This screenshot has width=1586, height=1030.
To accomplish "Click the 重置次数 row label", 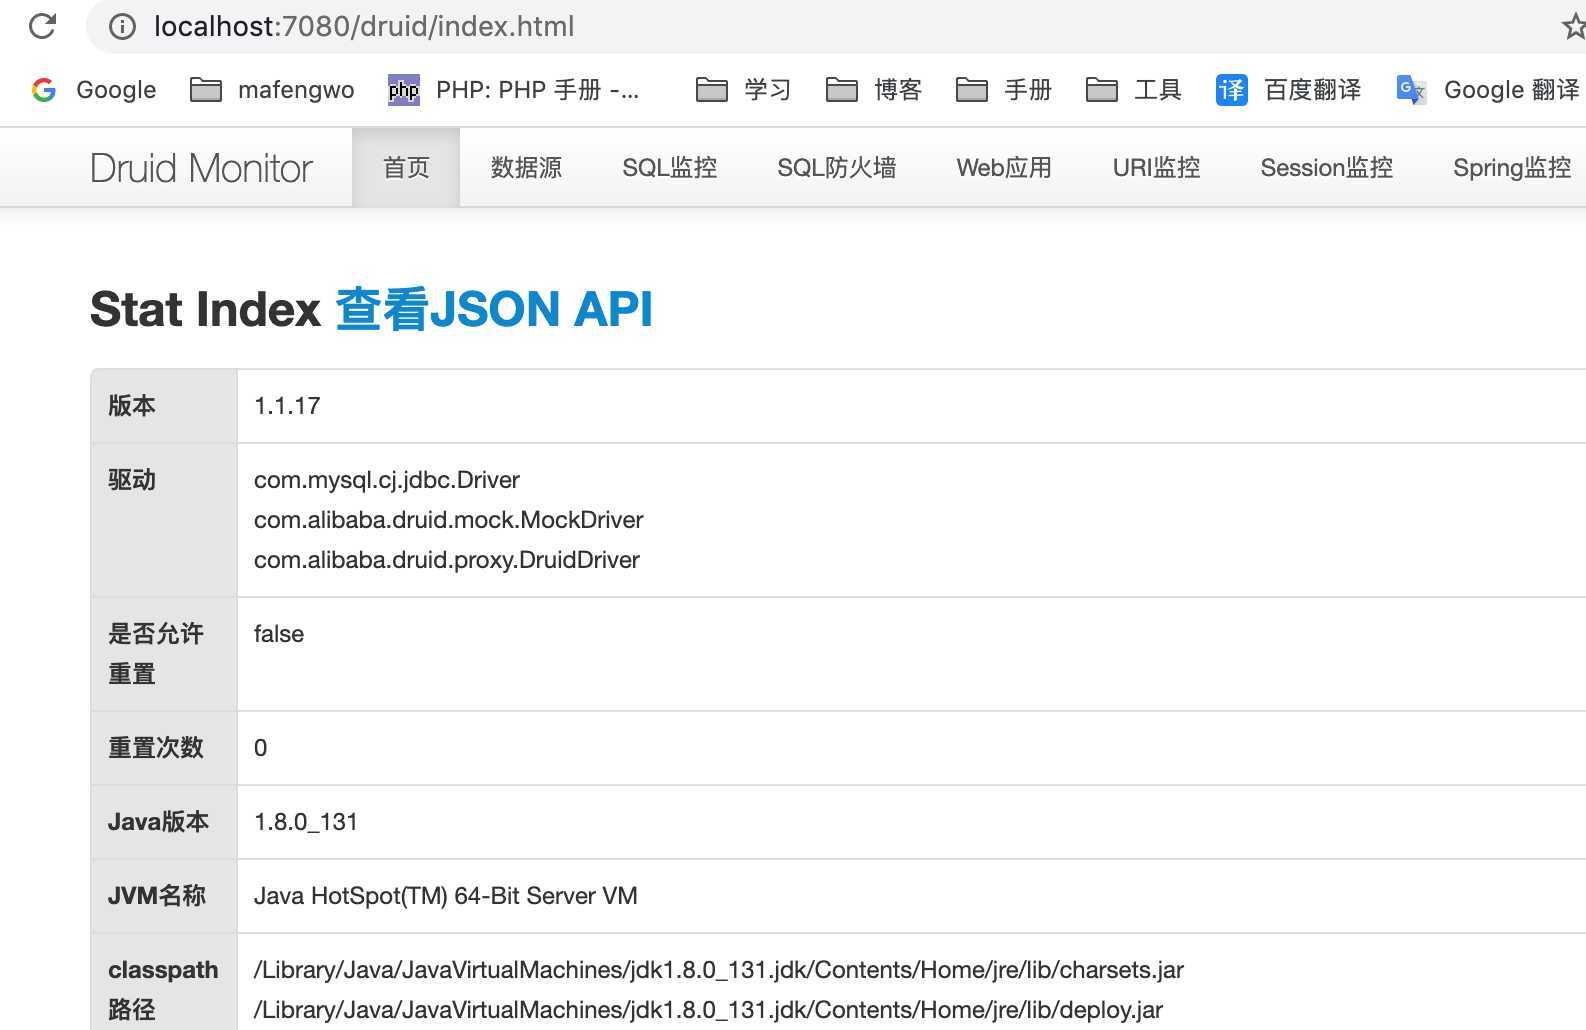I will [156, 748].
